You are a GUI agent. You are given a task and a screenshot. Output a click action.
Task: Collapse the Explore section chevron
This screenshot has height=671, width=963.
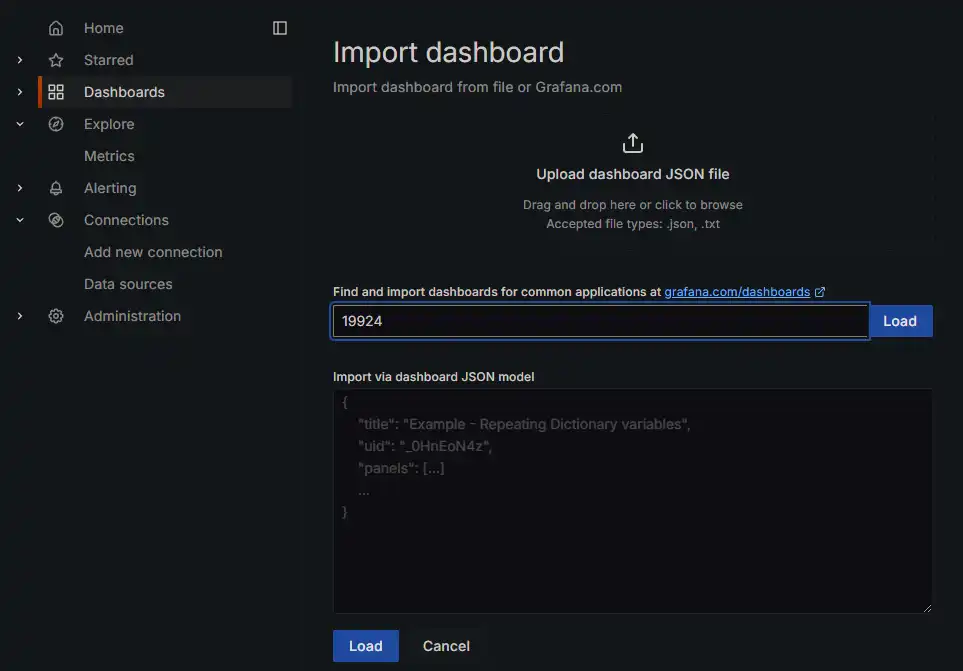coord(19,123)
